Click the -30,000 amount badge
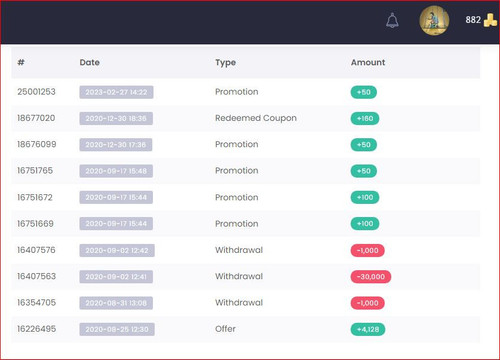Image resolution: width=500 pixels, height=360 pixels. point(371,277)
